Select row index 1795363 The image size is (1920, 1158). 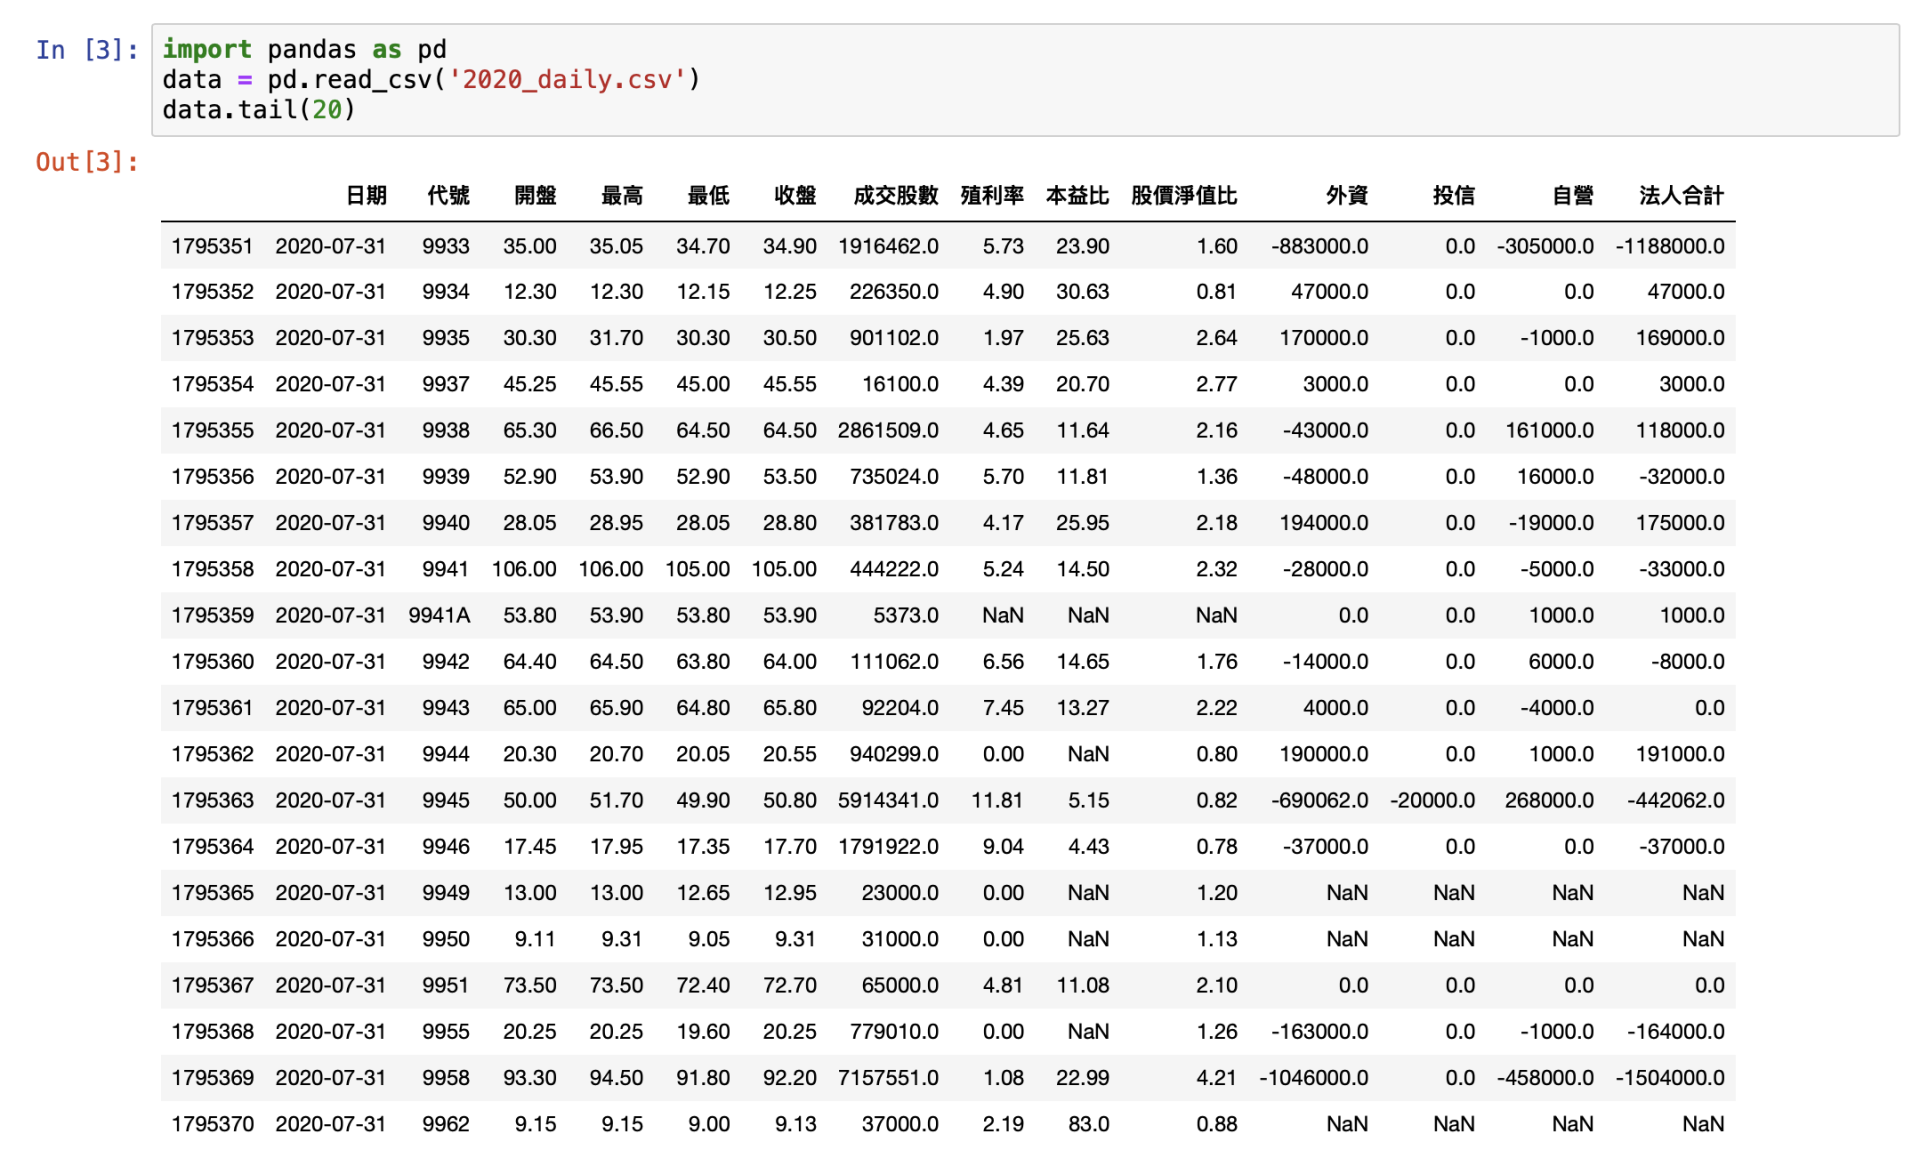pyautogui.click(x=212, y=801)
